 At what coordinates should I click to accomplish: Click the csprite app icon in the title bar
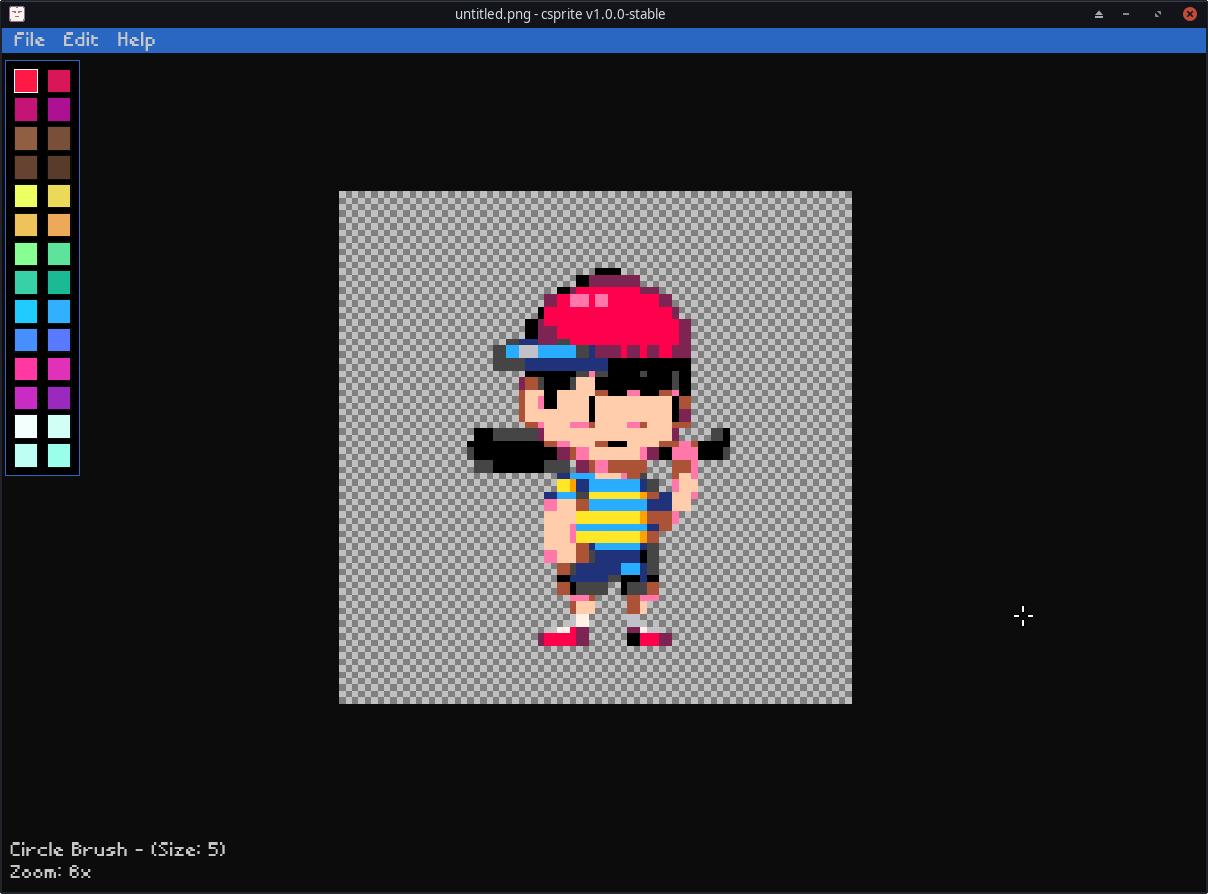[x=17, y=14]
